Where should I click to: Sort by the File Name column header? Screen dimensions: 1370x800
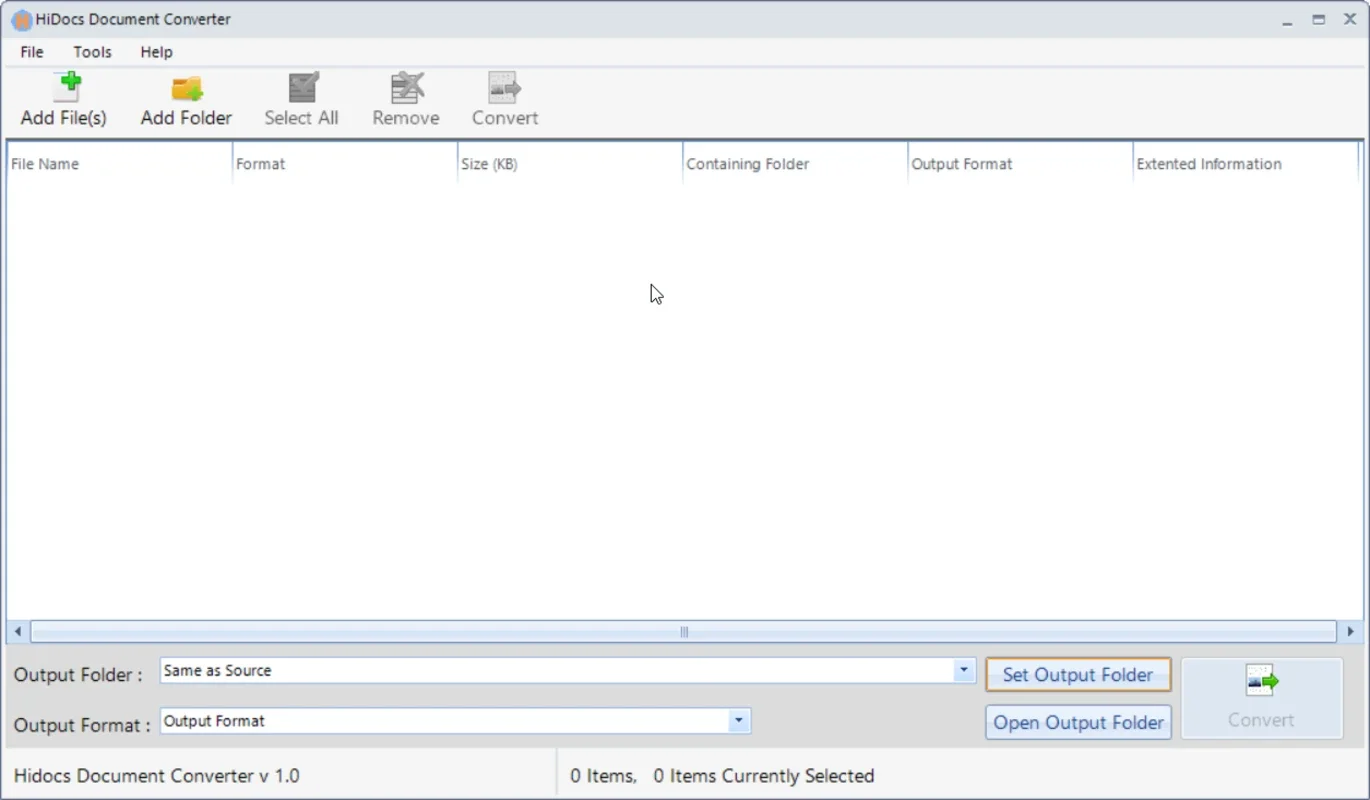click(119, 164)
